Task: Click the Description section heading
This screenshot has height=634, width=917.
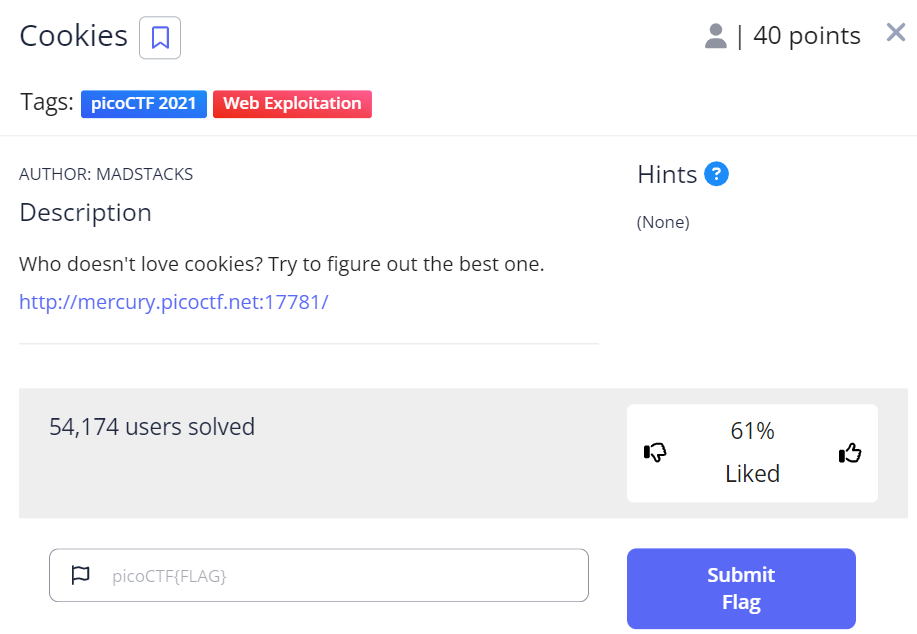Action: tap(85, 212)
